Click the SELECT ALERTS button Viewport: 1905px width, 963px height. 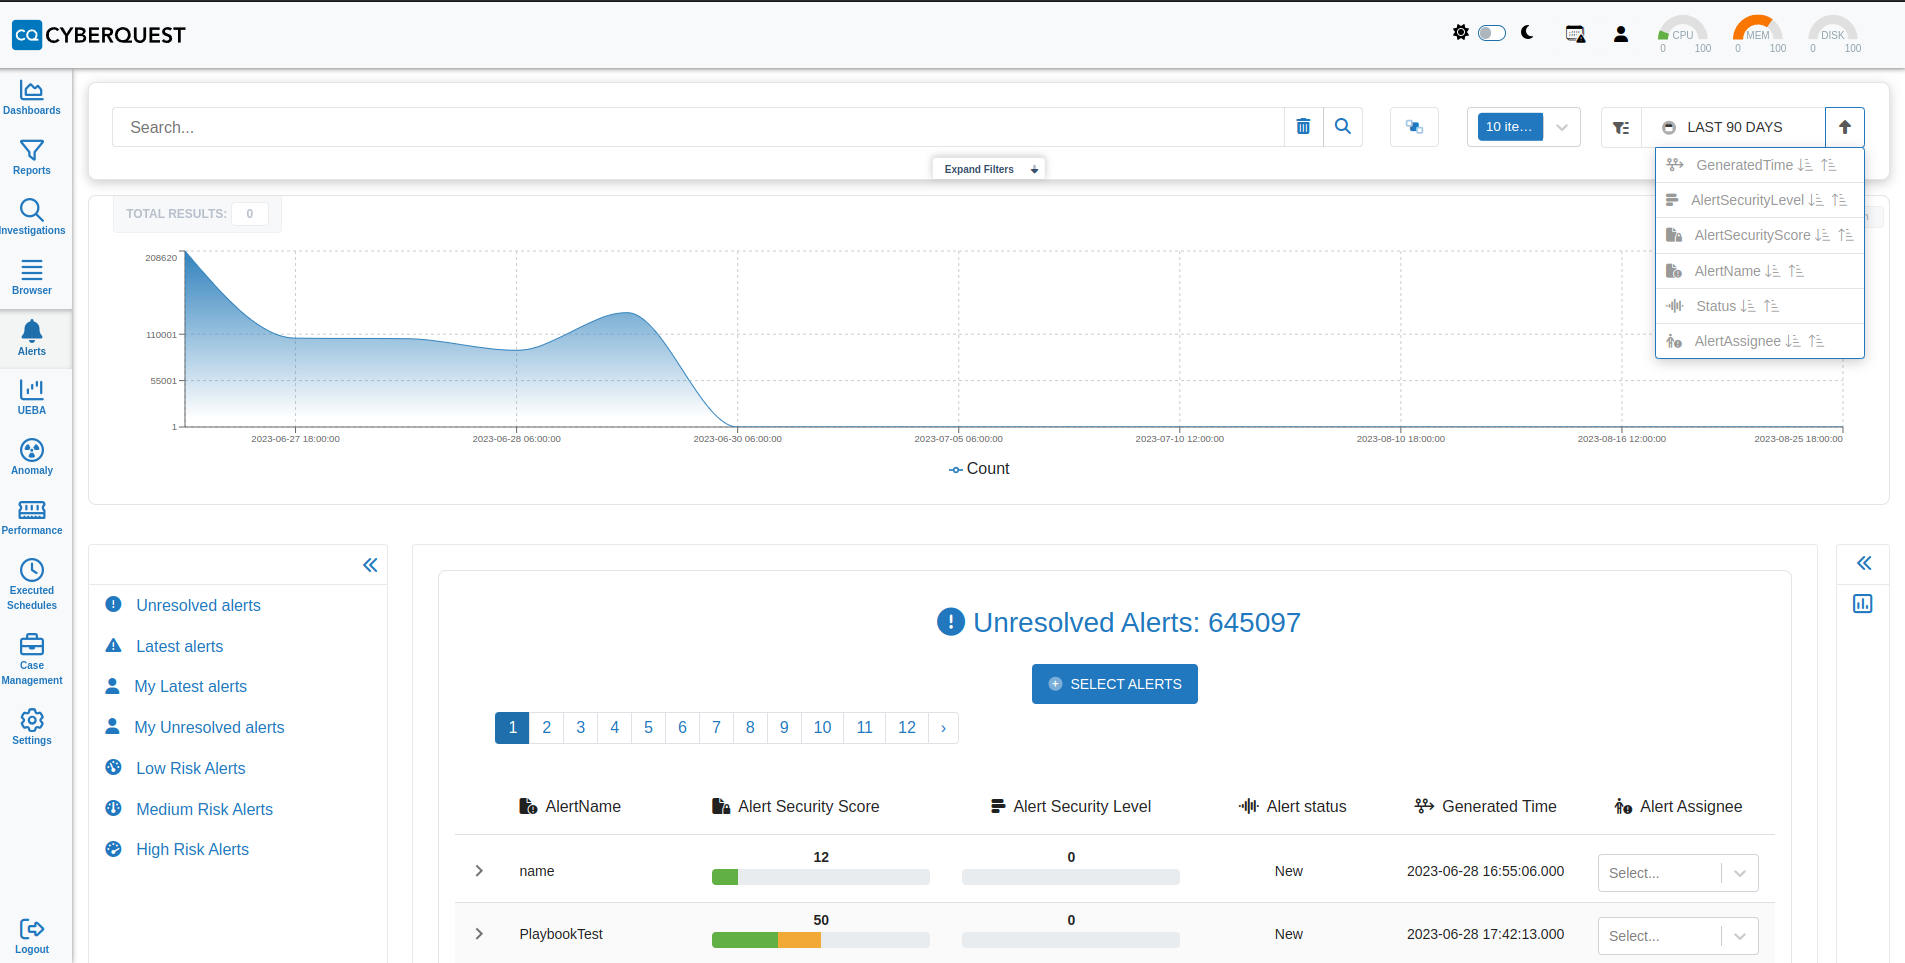click(1115, 684)
